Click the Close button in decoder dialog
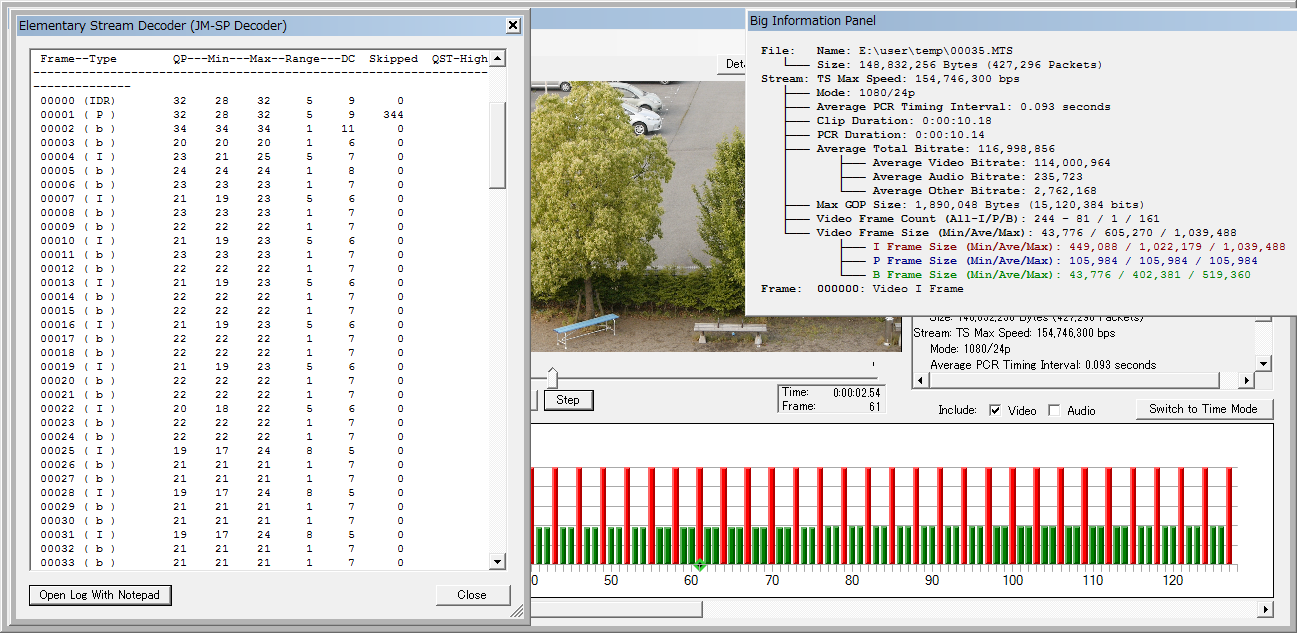 (x=472, y=595)
